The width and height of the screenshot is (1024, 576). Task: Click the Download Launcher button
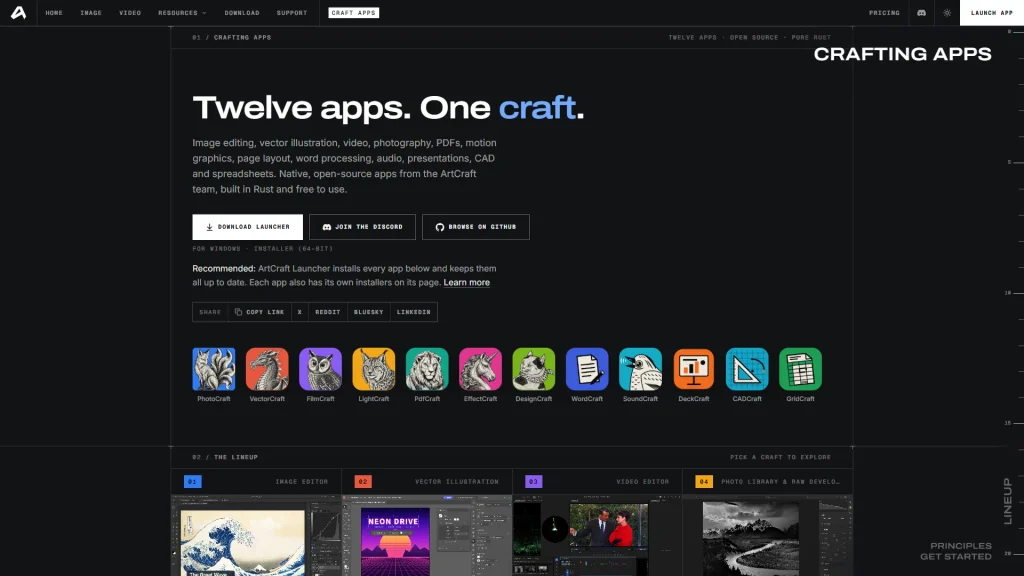(248, 227)
